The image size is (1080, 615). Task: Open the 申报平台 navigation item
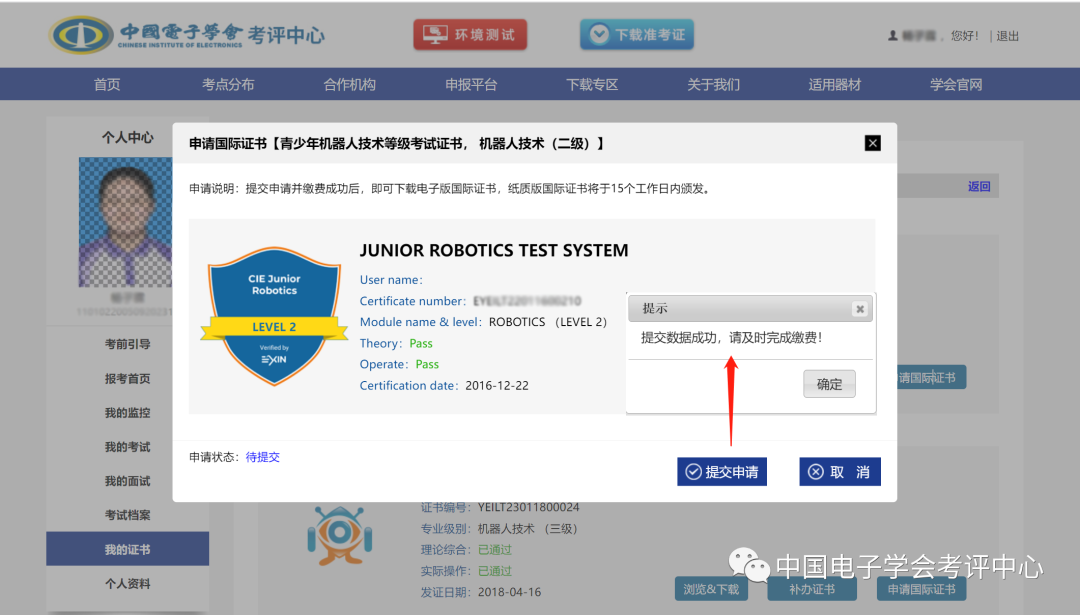point(471,84)
